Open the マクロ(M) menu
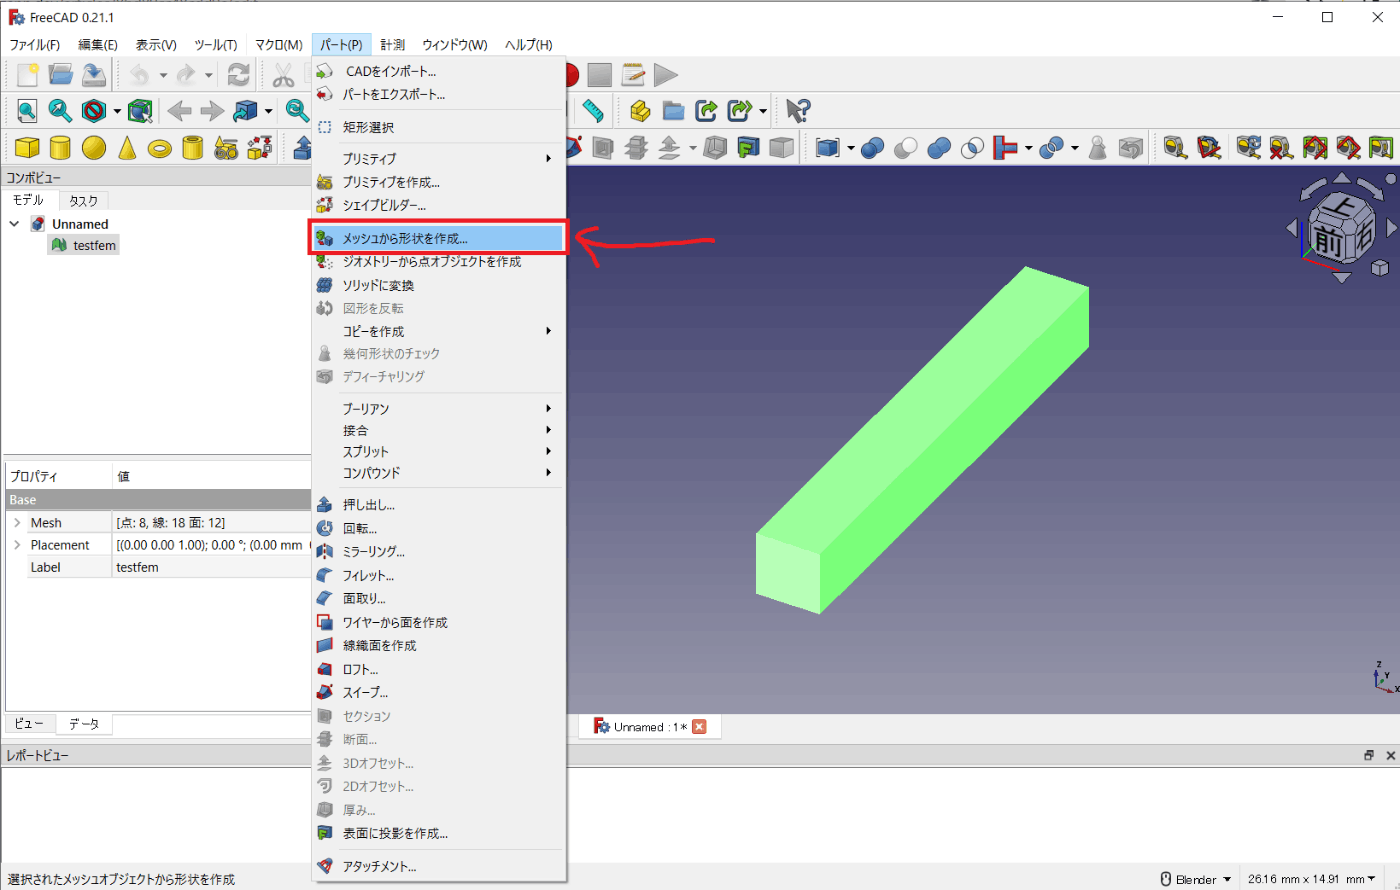The image size is (1400, 890). pos(278,45)
